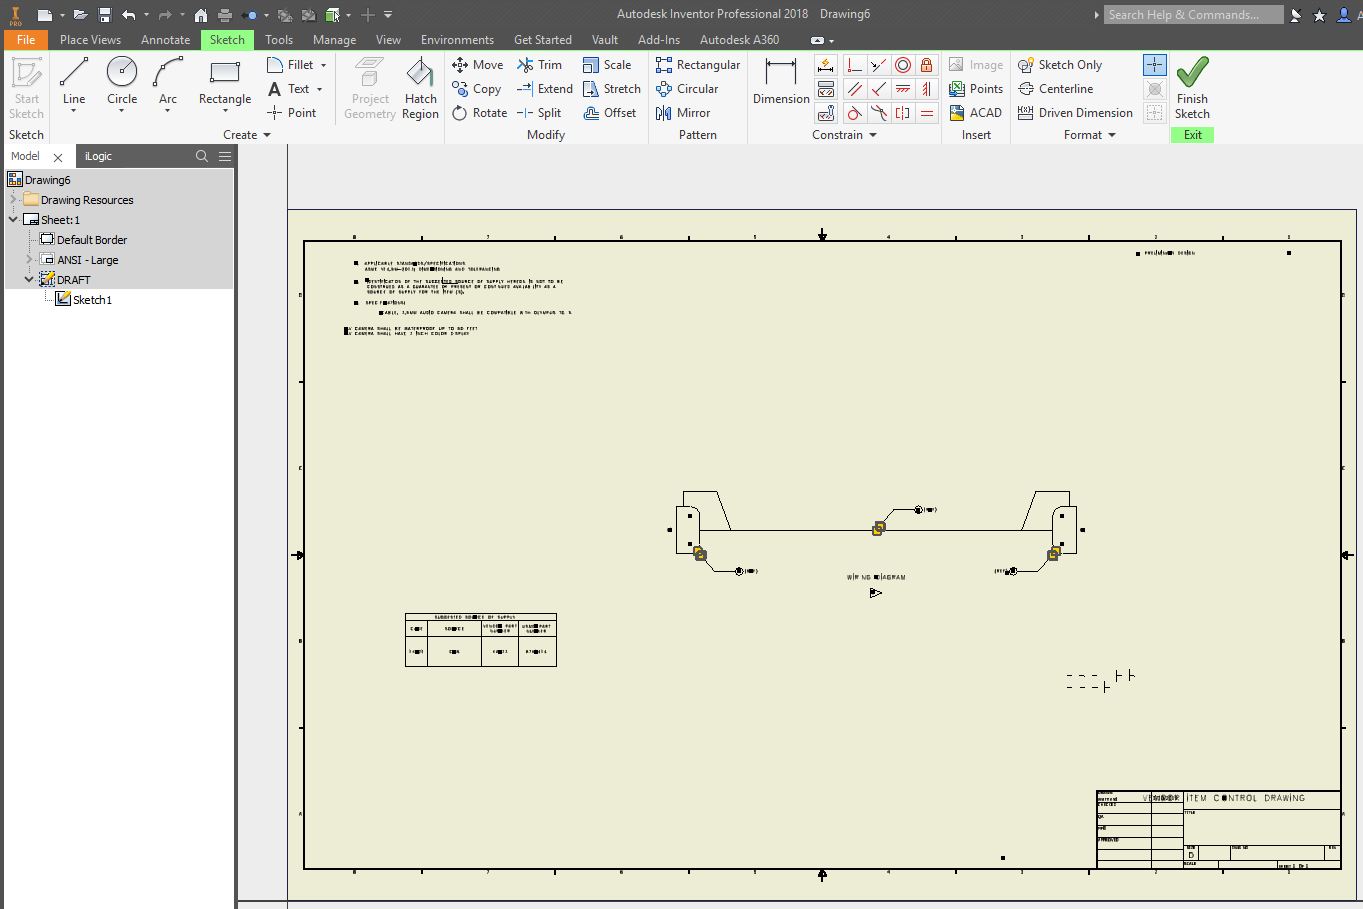Choose the Mirror pattern tool
1363x909 pixels.
pos(683,113)
